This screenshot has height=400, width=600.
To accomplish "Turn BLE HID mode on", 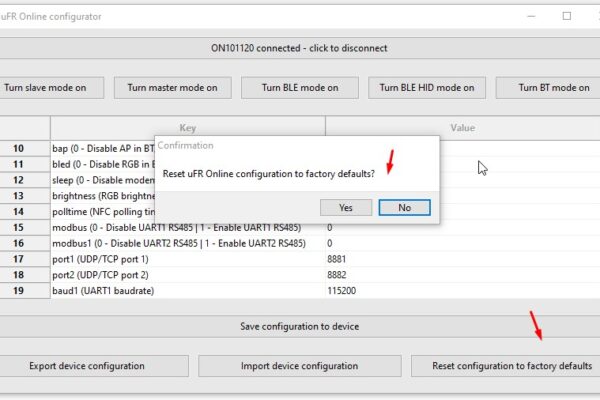I will (427, 88).
